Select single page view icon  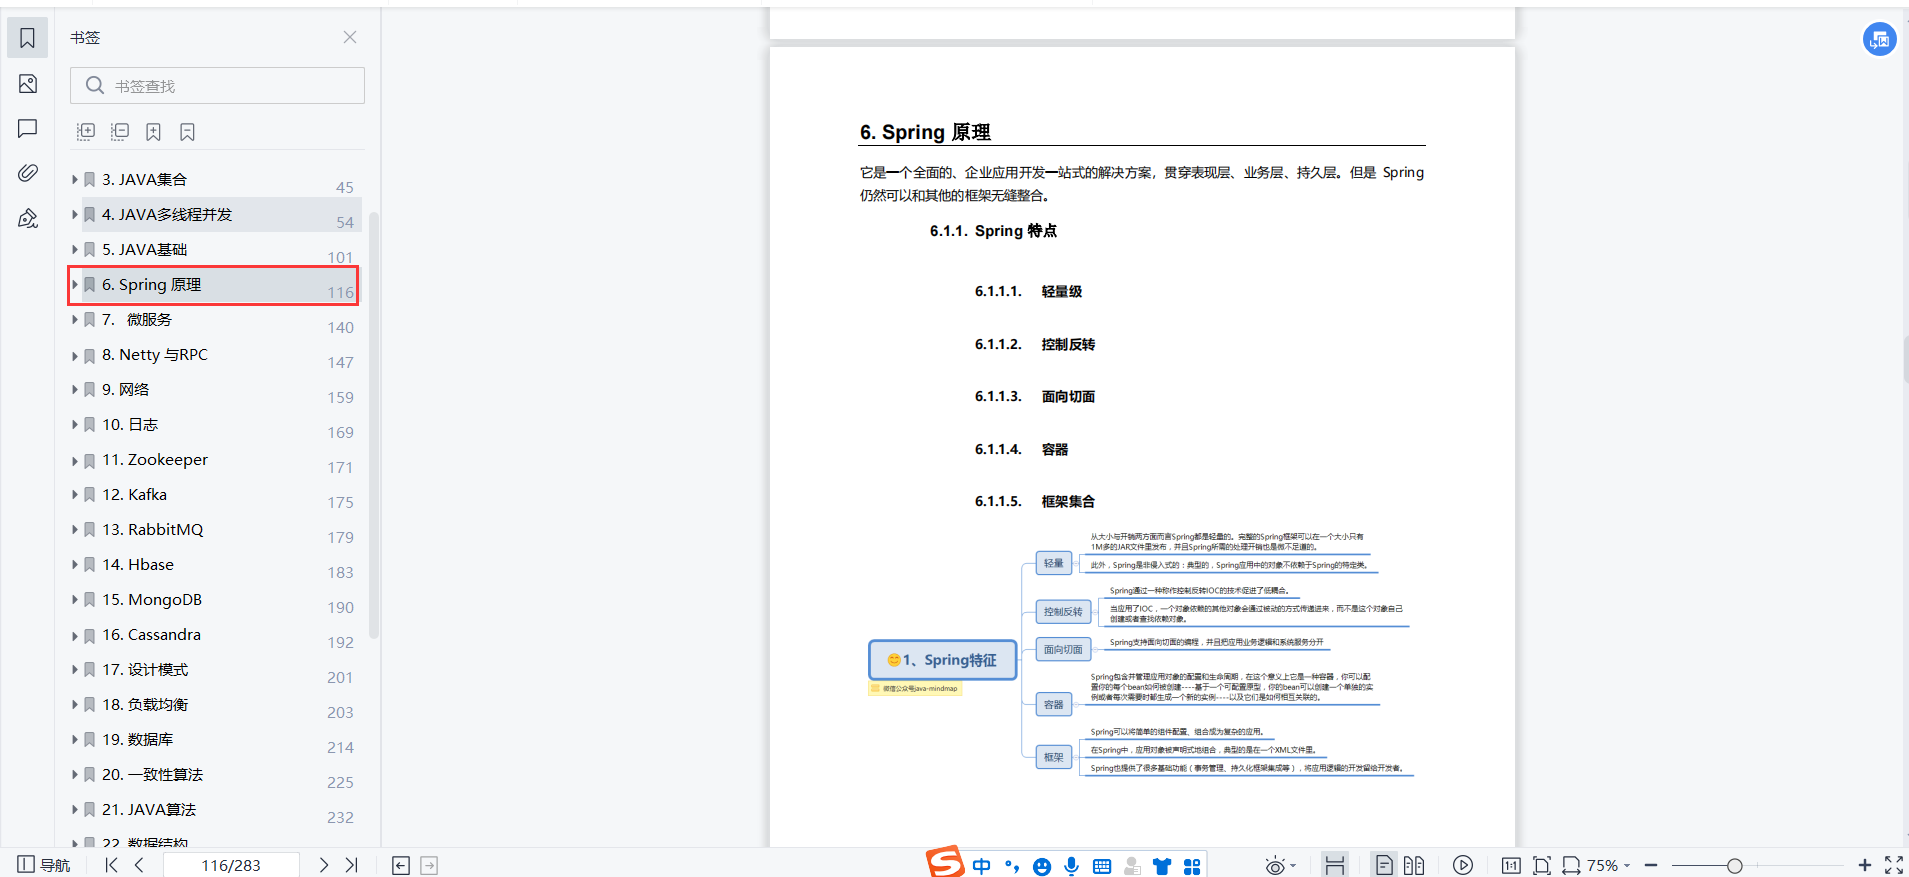[1384, 866]
